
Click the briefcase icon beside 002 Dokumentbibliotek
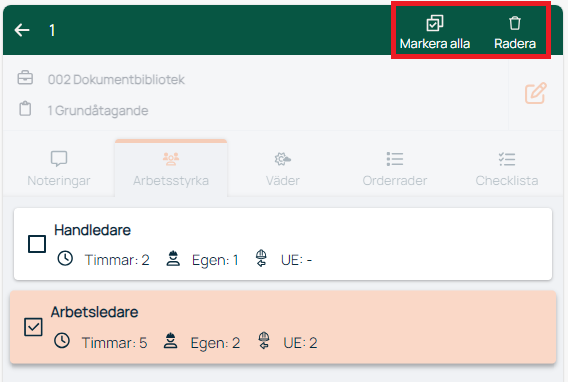pos(25,78)
